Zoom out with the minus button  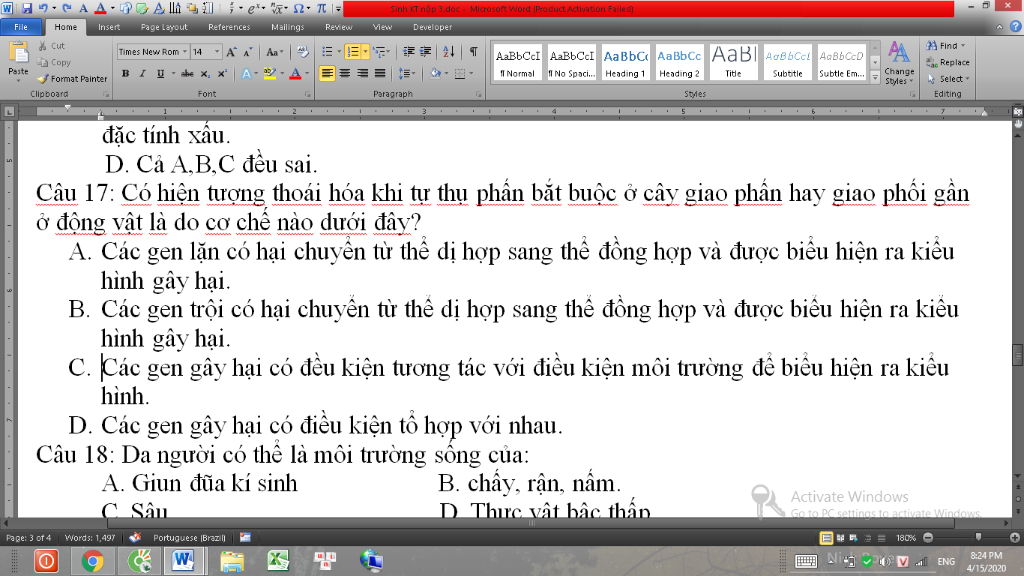[x=928, y=538]
